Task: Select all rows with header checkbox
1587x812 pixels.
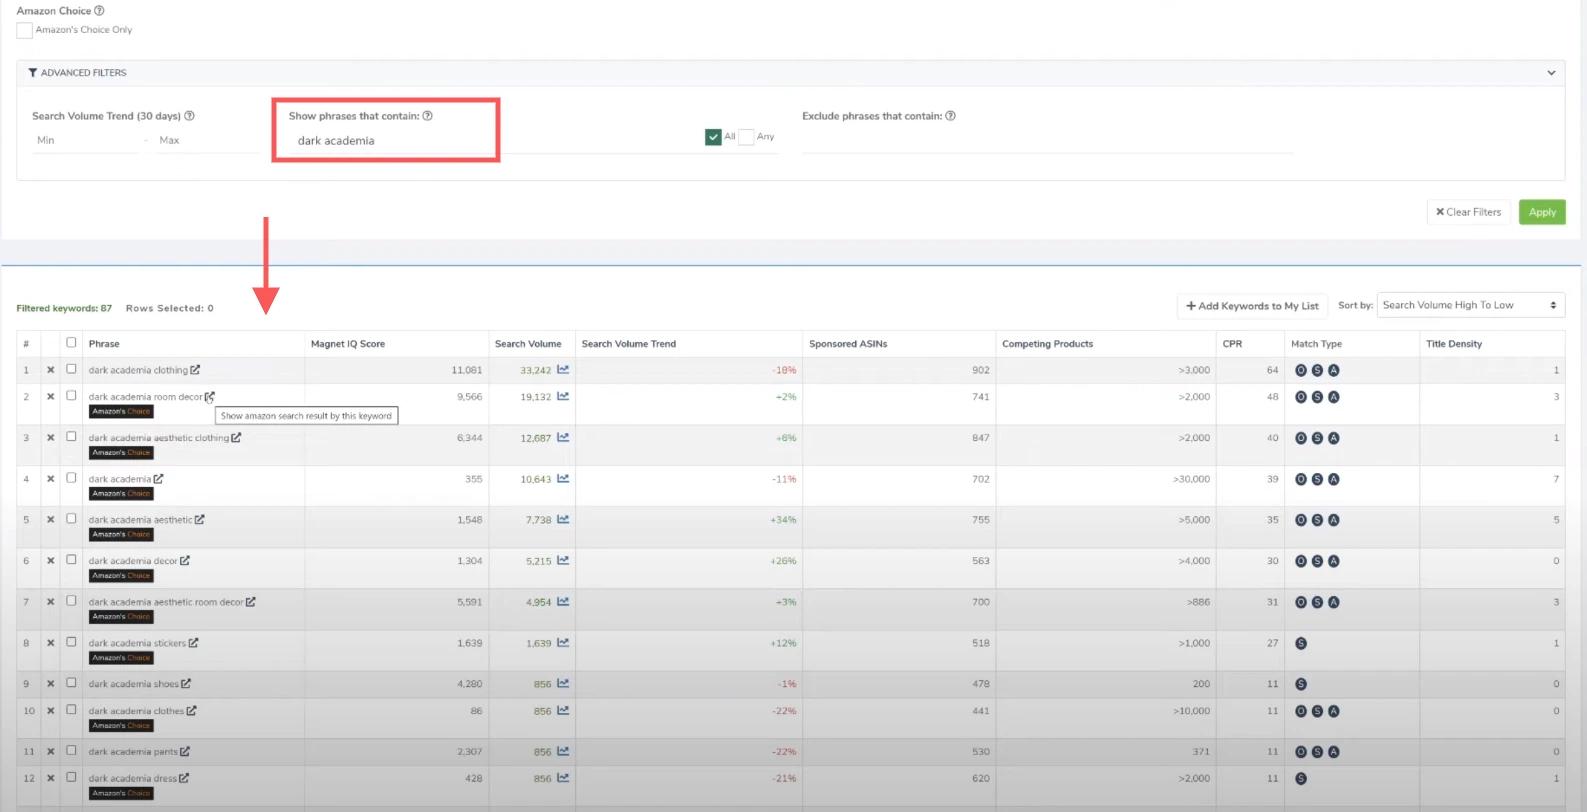Action: tap(71, 343)
